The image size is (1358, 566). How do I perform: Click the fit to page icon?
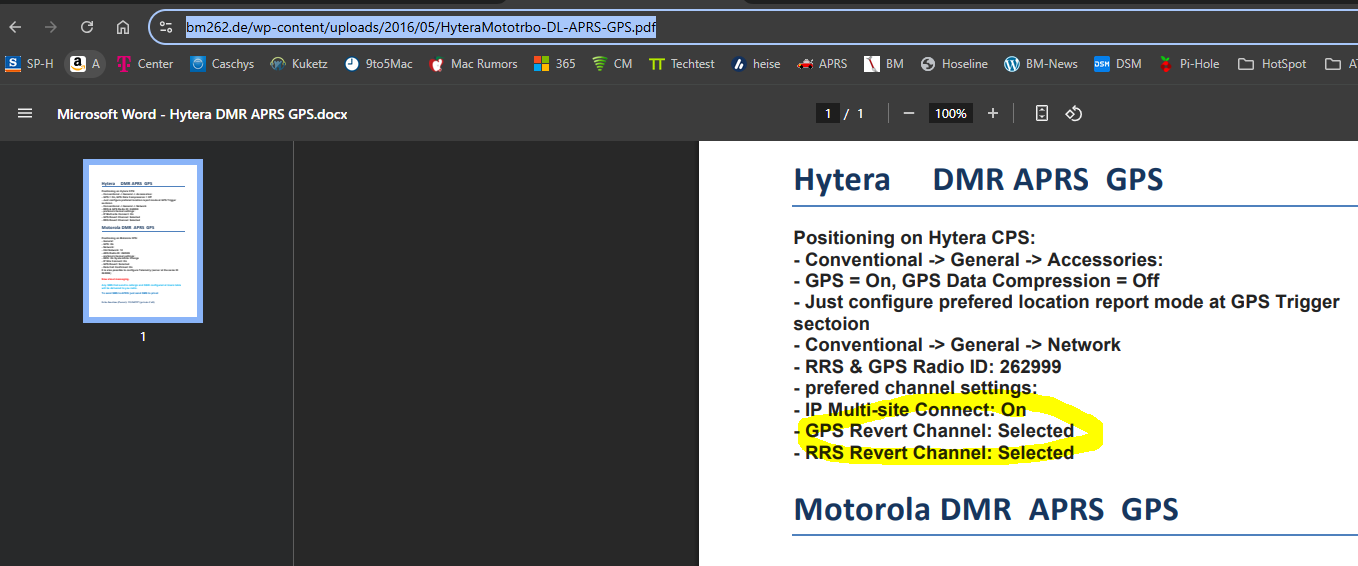click(x=1041, y=114)
